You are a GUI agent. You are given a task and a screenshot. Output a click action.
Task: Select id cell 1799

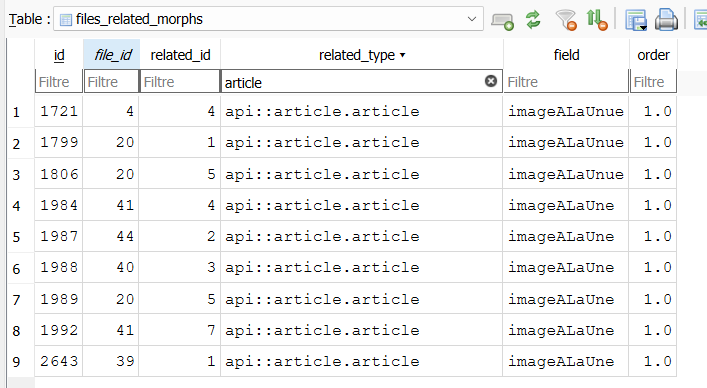59,143
